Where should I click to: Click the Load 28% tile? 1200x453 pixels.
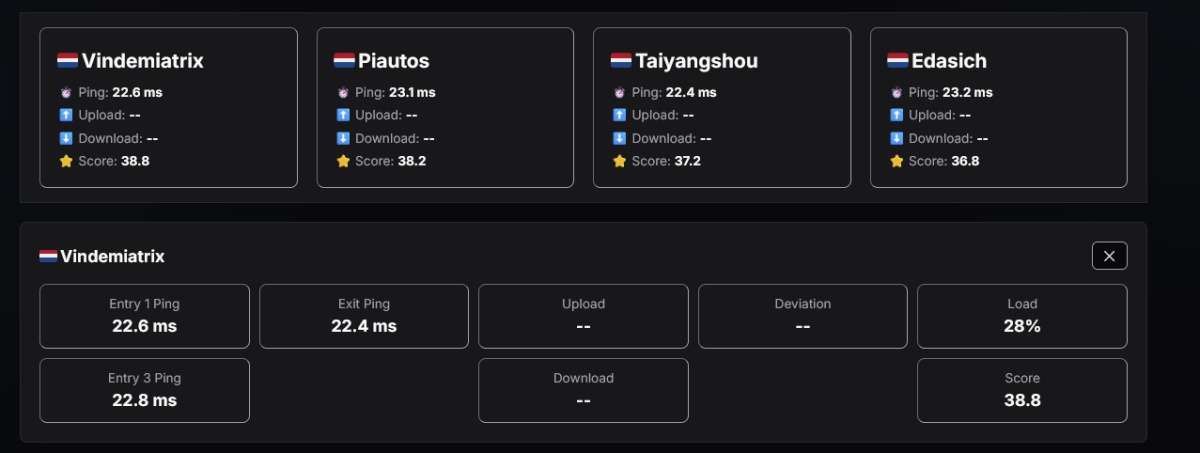[1022, 316]
